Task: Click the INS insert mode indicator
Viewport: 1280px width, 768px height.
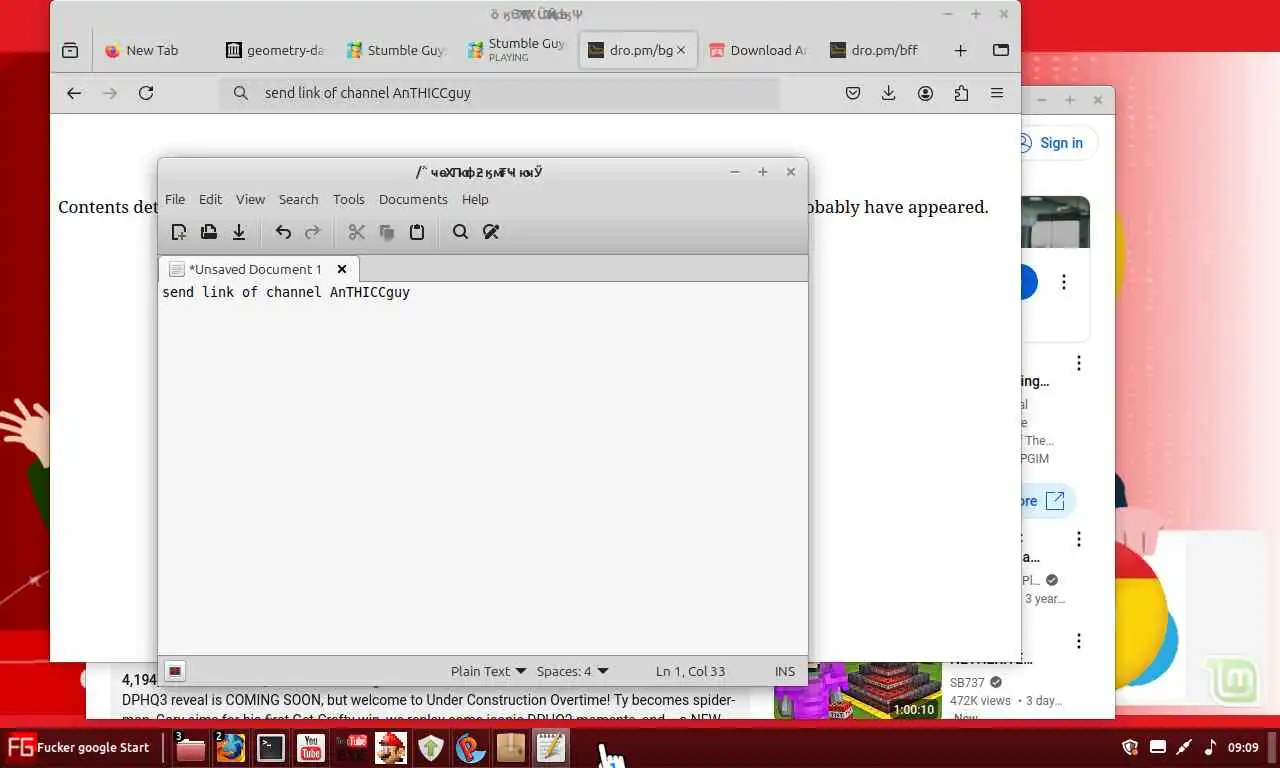Action: tap(785, 671)
